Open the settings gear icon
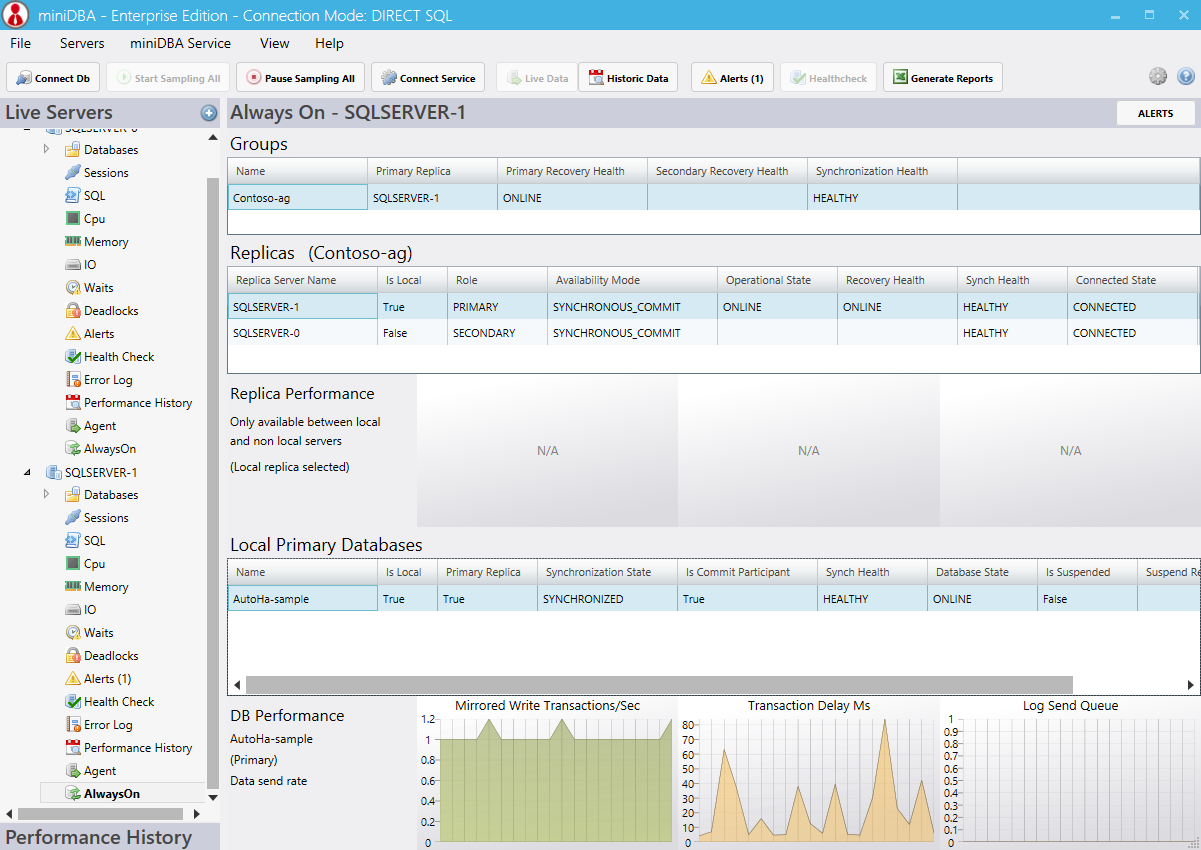 pos(1158,77)
